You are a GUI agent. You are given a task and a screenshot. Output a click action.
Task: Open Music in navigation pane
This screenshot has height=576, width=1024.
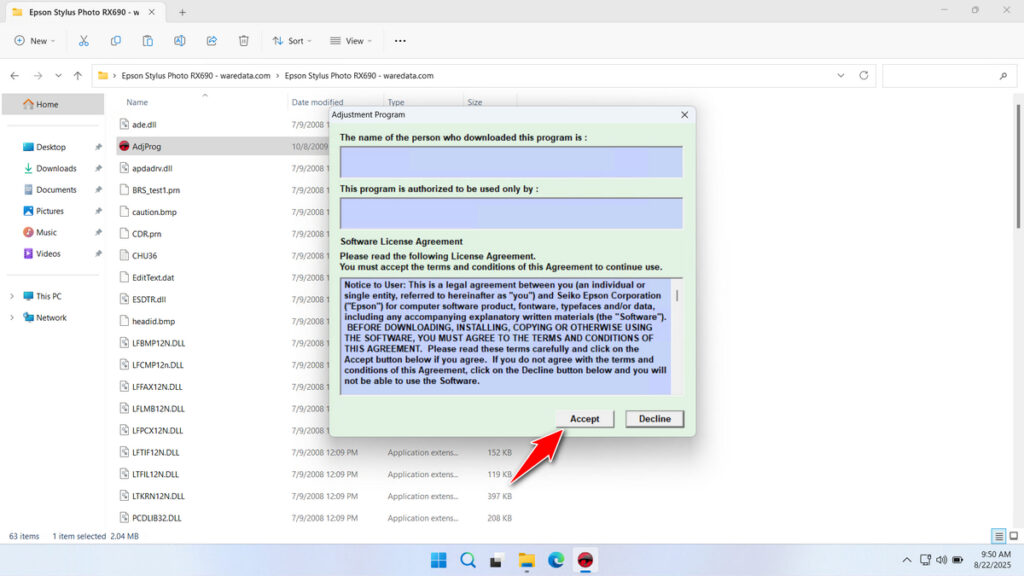(x=46, y=232)
